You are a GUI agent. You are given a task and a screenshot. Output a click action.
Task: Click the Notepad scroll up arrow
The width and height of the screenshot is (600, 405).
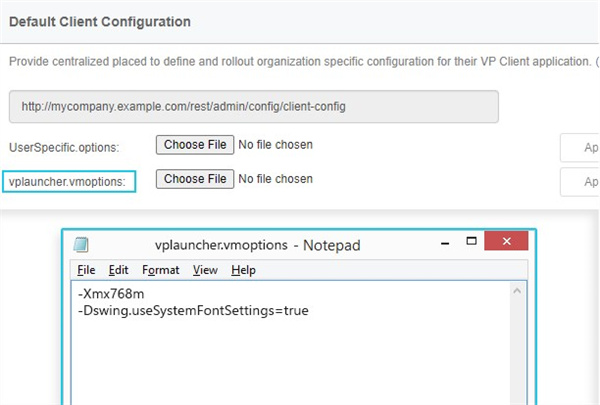518,291
